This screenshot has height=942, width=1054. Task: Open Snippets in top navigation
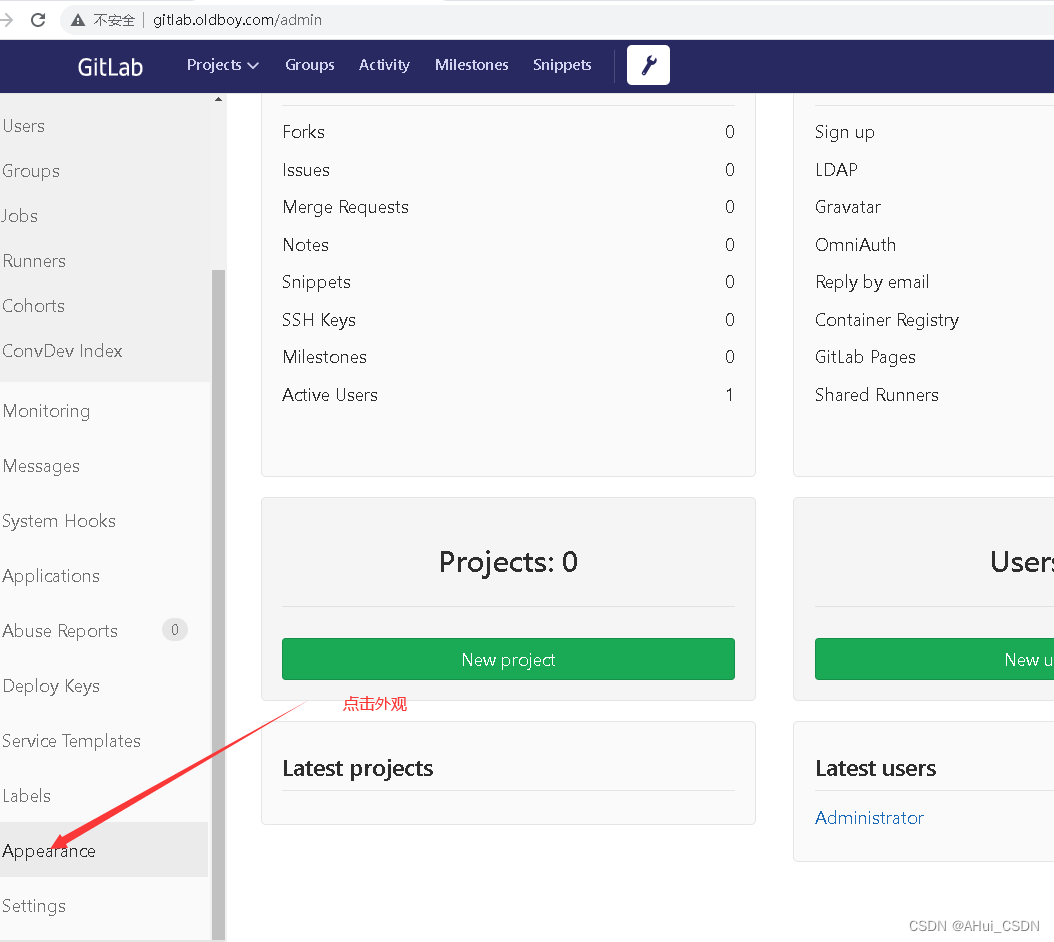[x=561, y=65]
